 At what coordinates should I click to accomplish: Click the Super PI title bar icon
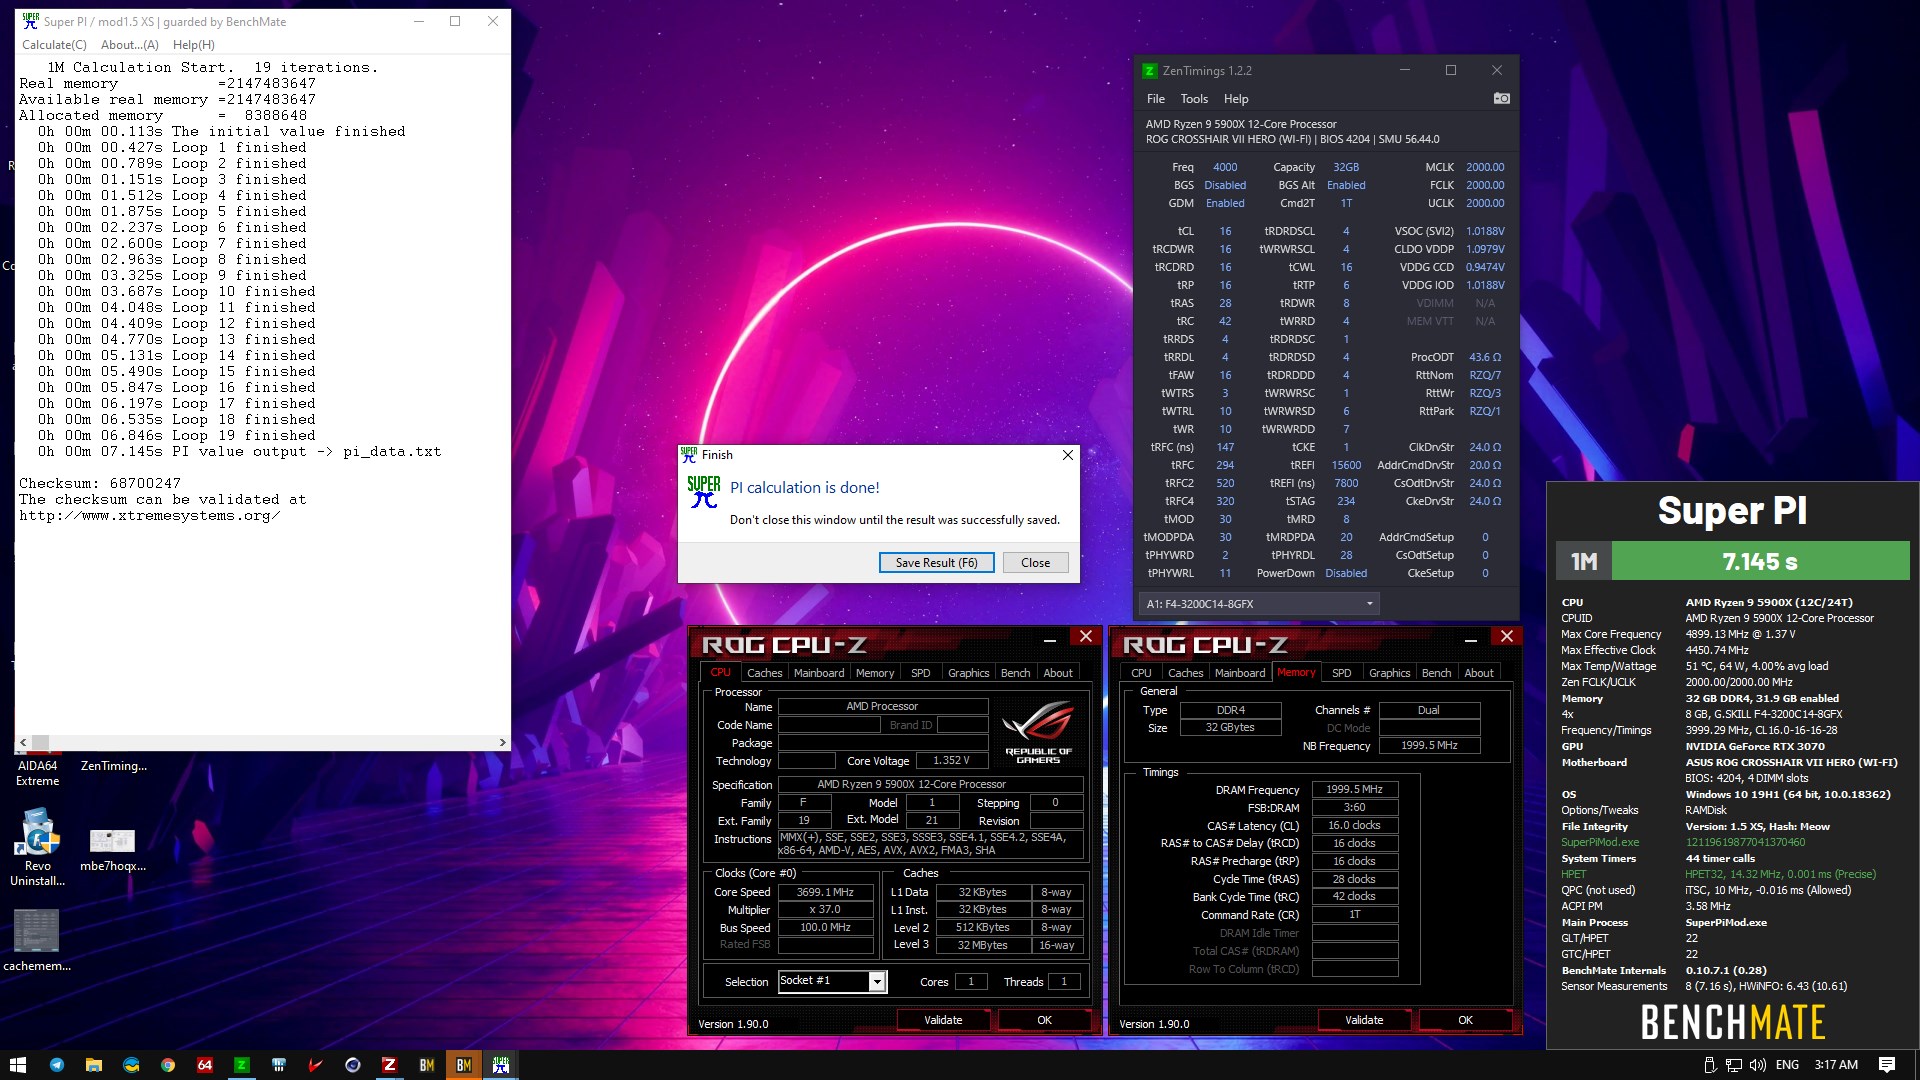31,21
